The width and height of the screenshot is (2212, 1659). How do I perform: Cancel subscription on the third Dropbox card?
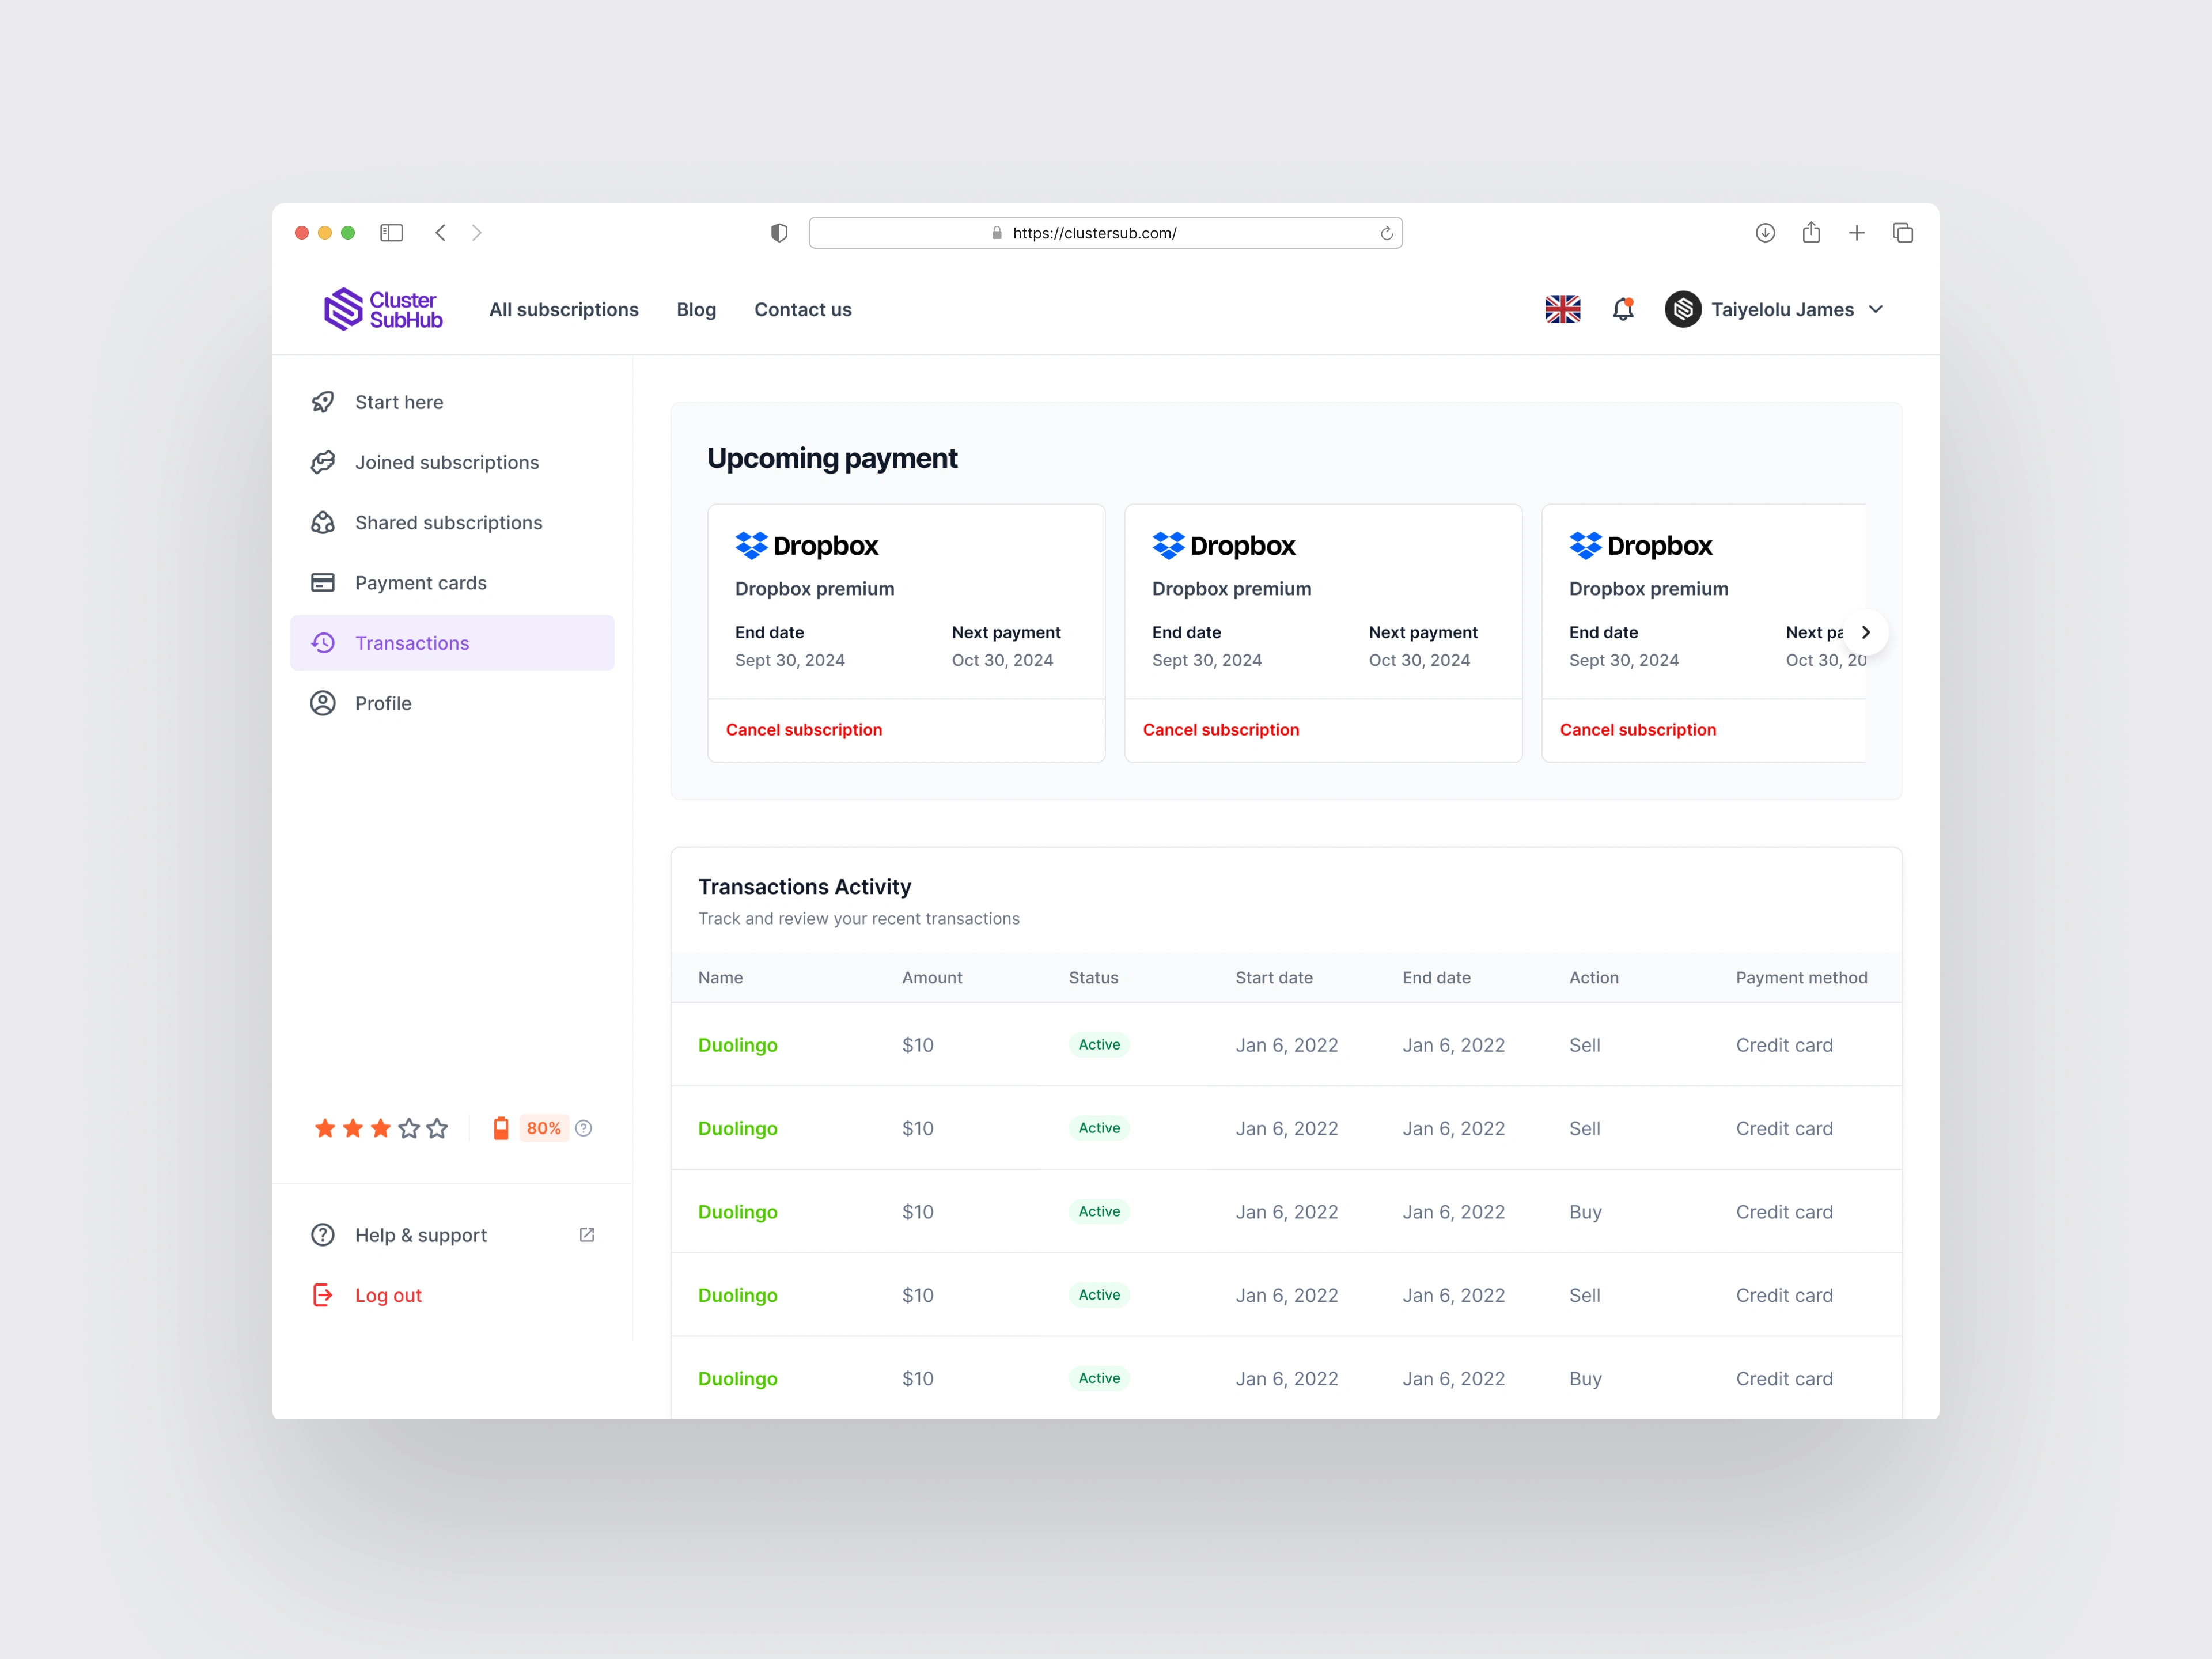pyautogui.click(x=1638, y=730)
